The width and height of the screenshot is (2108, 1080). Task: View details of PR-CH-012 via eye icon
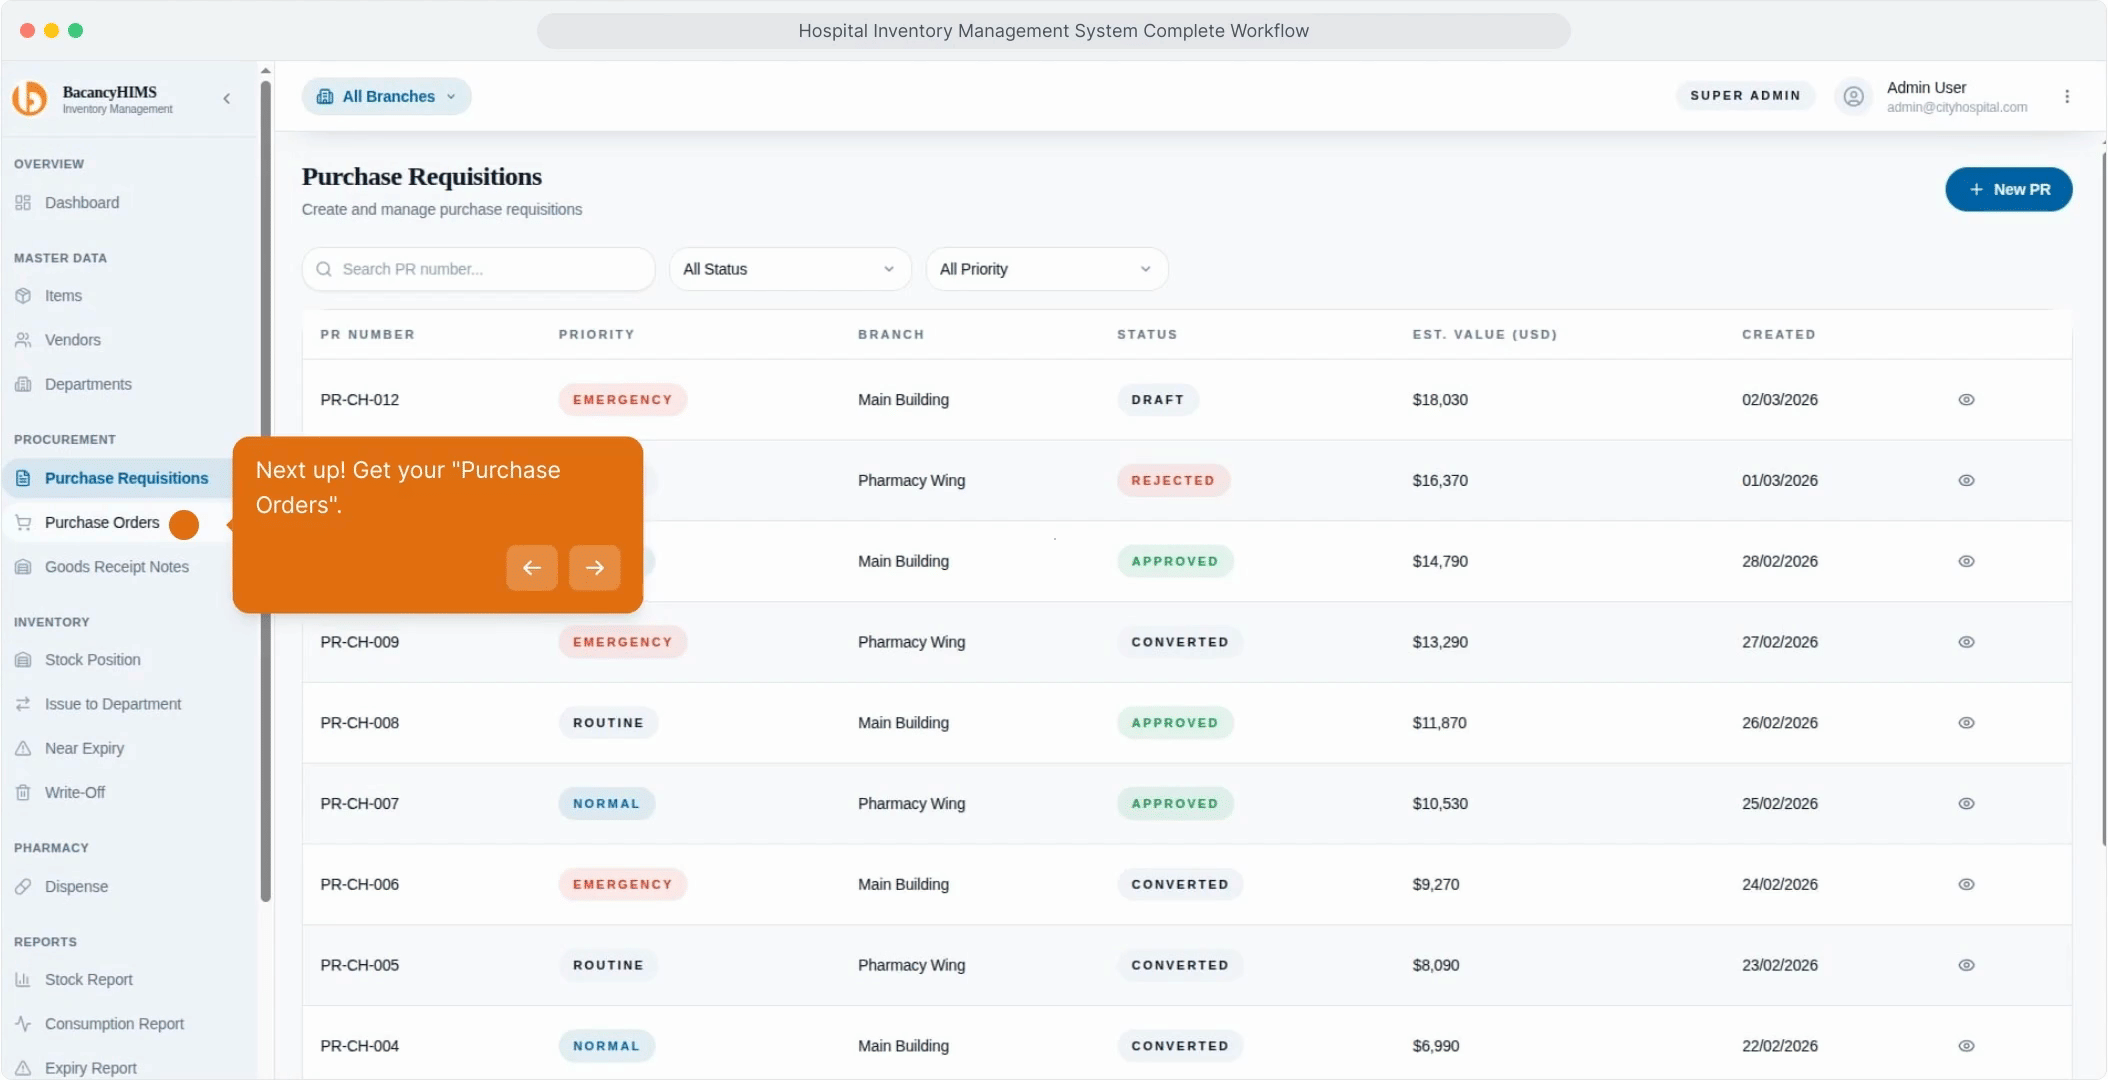(x=1966, y=400)
